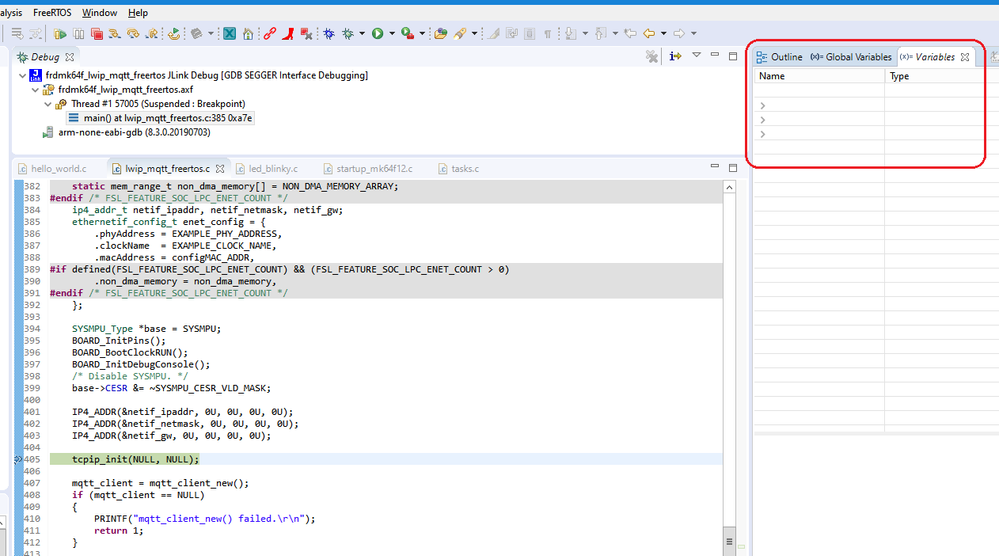Select main() stack frame at lwip_mqtt_freertos.c:385

coord(161,118)
